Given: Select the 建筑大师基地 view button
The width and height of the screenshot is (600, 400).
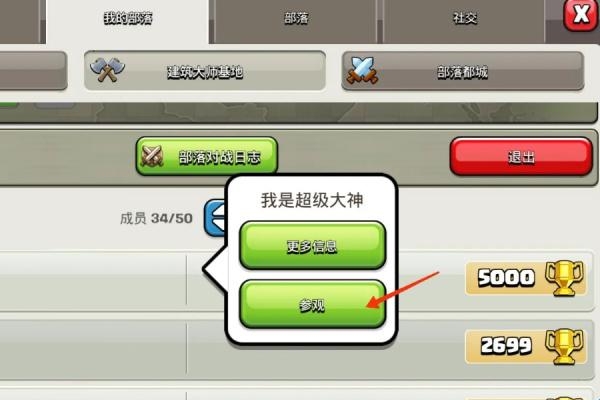Looking at the screenshot, I should pyautogui.click(x=205, y=71).
